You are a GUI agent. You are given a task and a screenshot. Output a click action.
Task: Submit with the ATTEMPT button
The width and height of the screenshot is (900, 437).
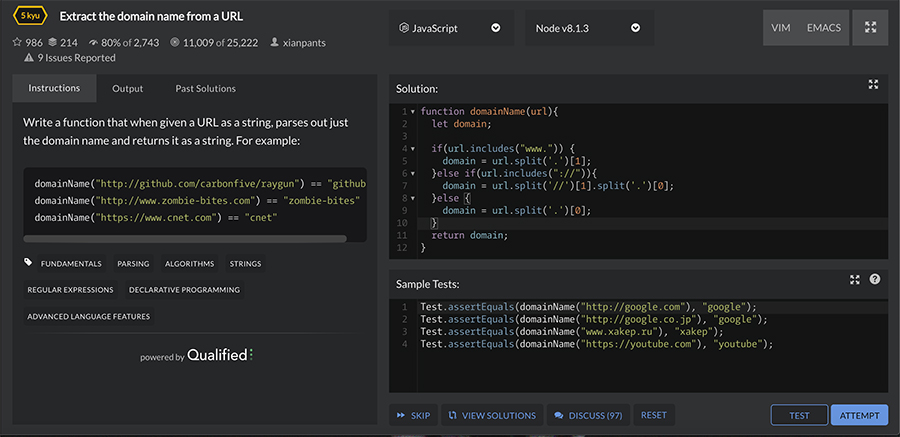coord(859,415)
